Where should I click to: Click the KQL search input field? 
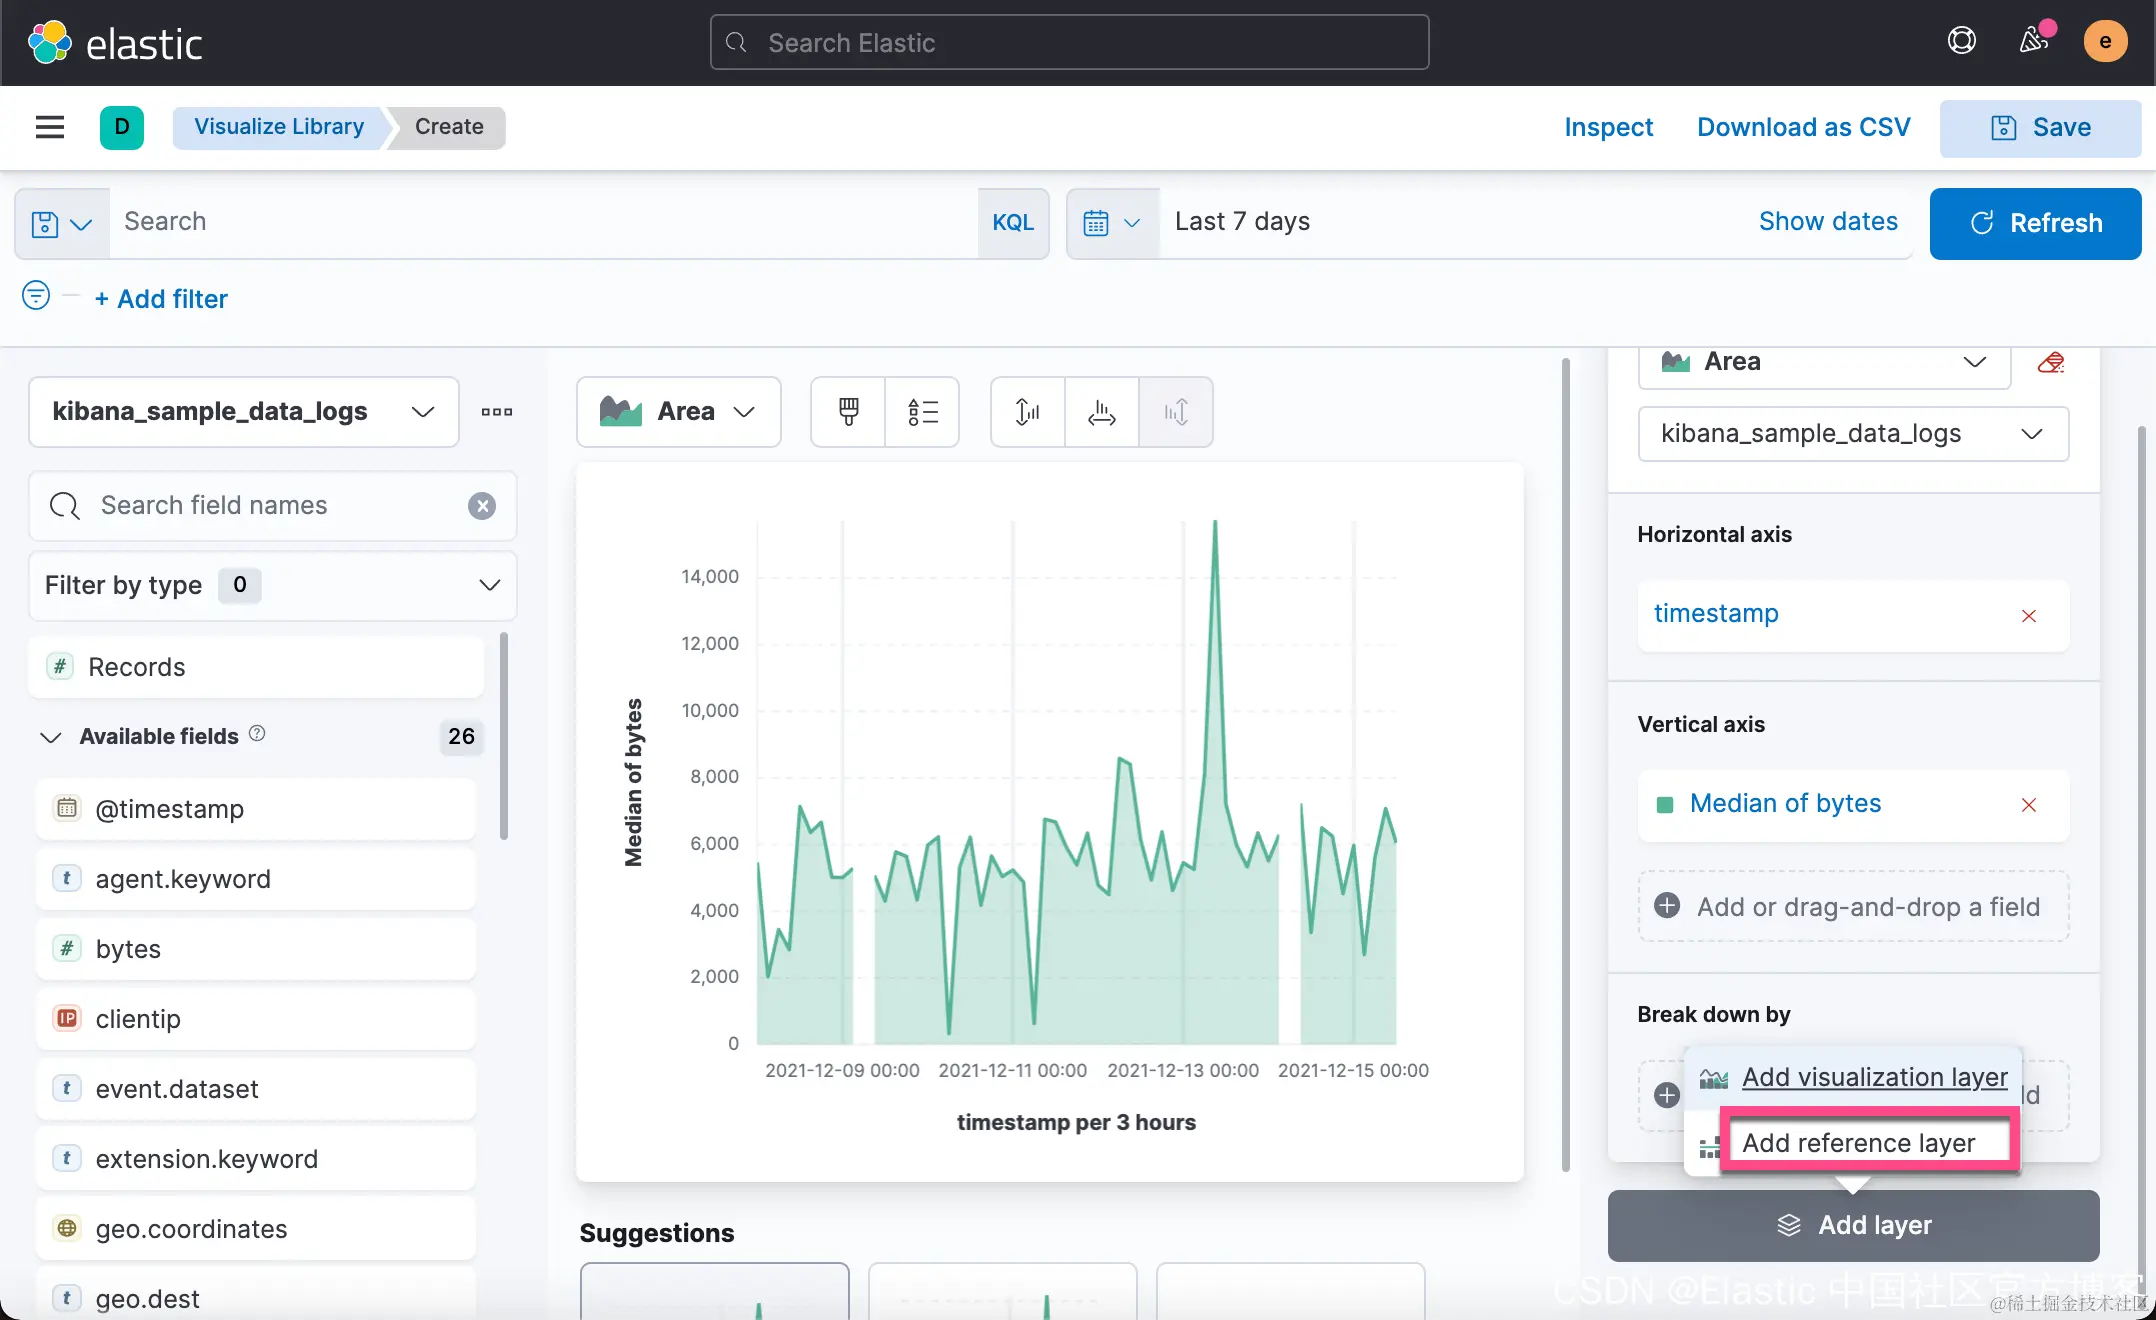click(x=540, y=222)
